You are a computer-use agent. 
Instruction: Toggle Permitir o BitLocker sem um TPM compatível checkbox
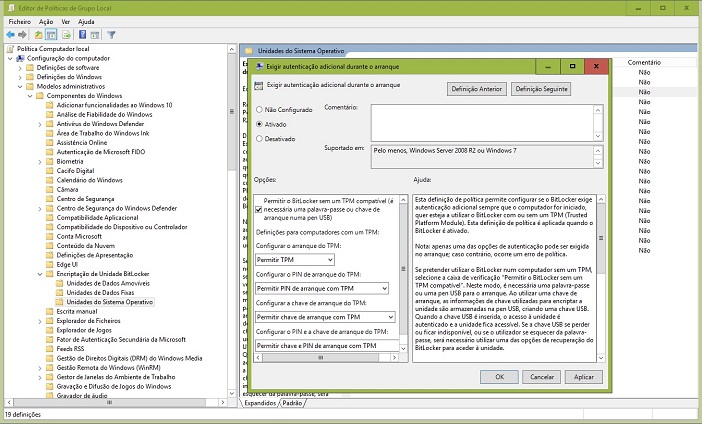click(x=258, y=209)
